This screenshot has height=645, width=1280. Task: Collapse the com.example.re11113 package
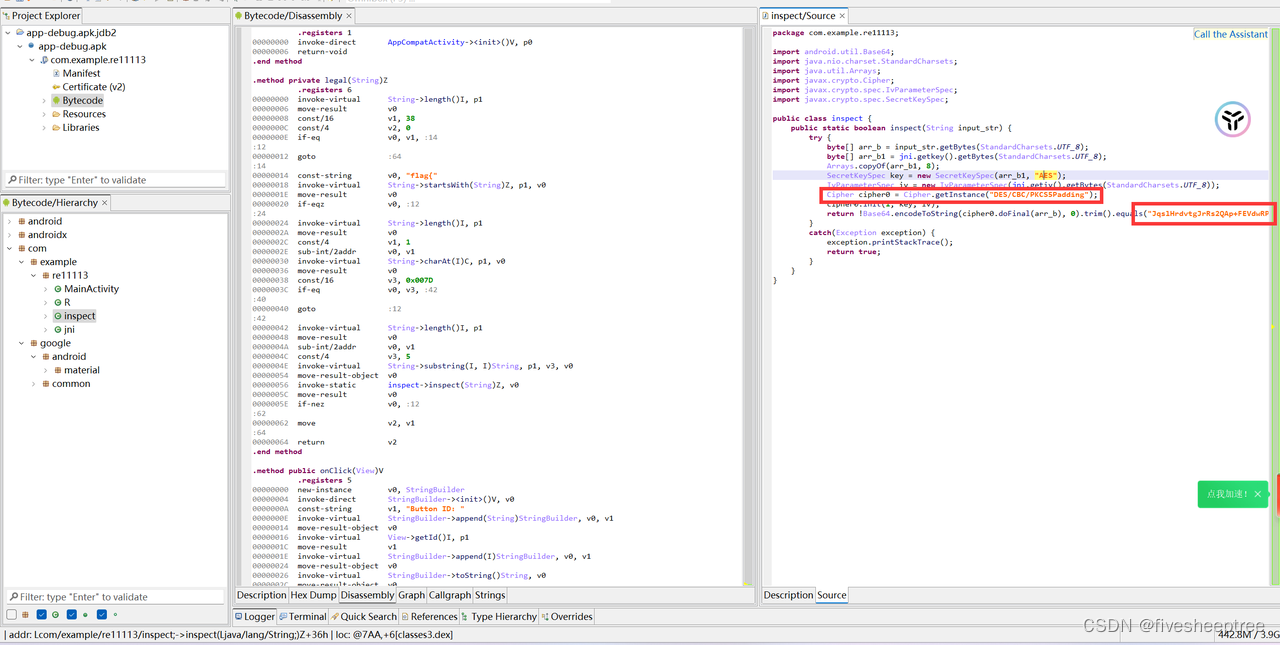(x=31, y=59)
